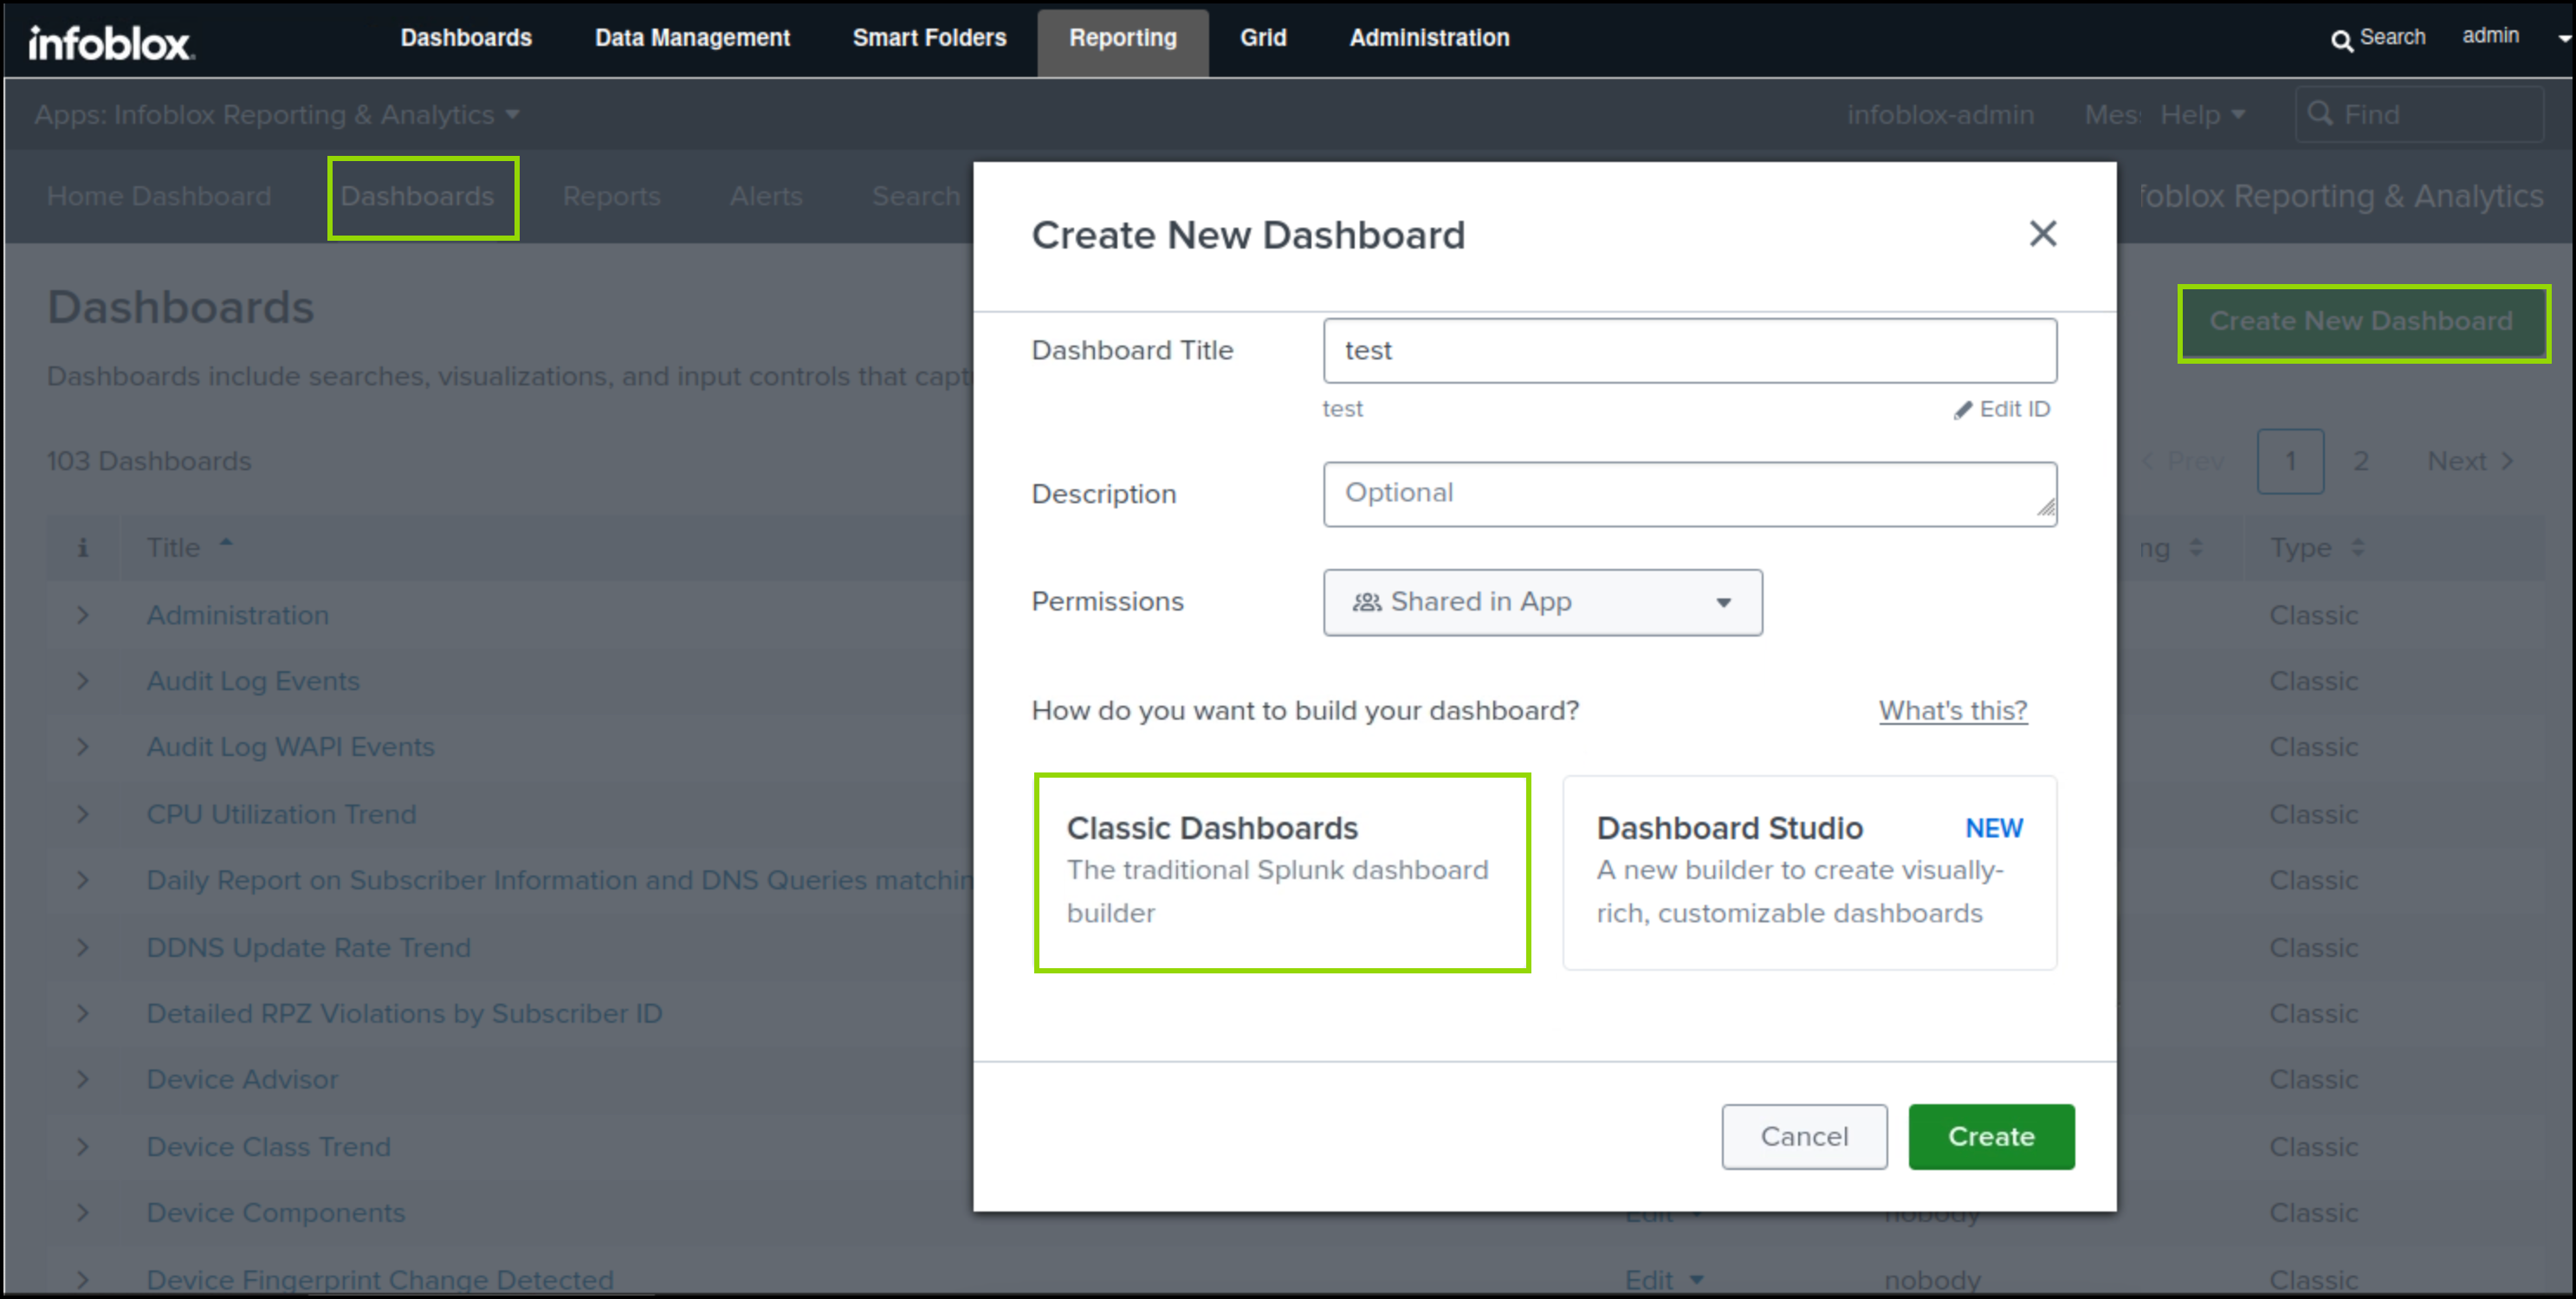
Task: Click the info column icon in table header
Action: pos(83,548)
